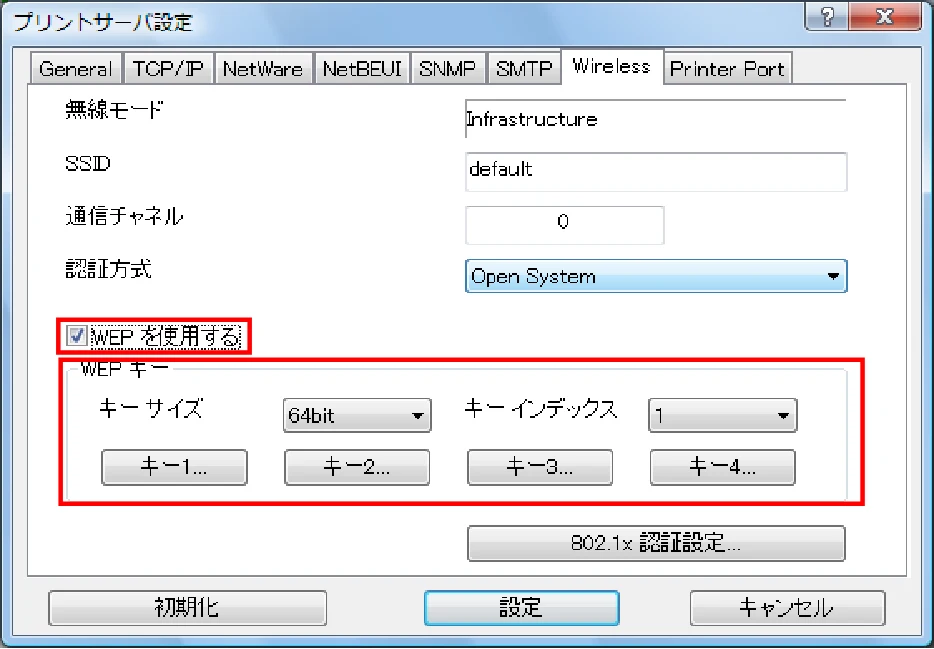
Task: Click the SSID label text
Action: [x=88, y=163]
